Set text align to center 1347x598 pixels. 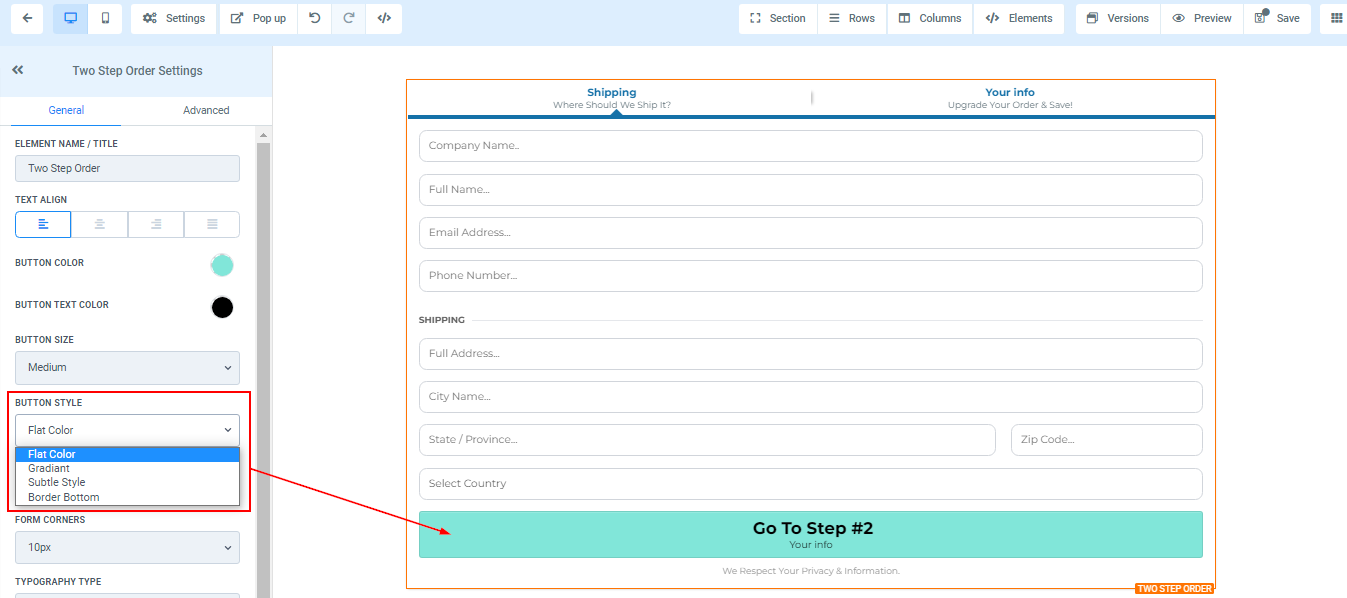click(x=100, y=225)
